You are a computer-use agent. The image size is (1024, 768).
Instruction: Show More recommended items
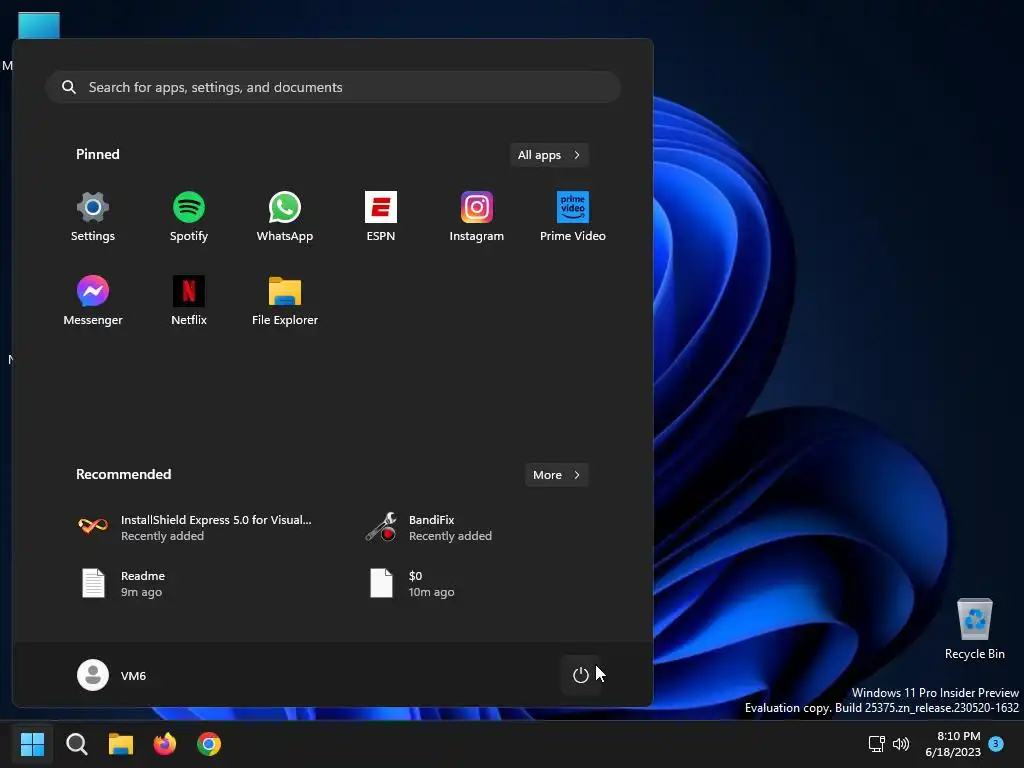(556, 475)
